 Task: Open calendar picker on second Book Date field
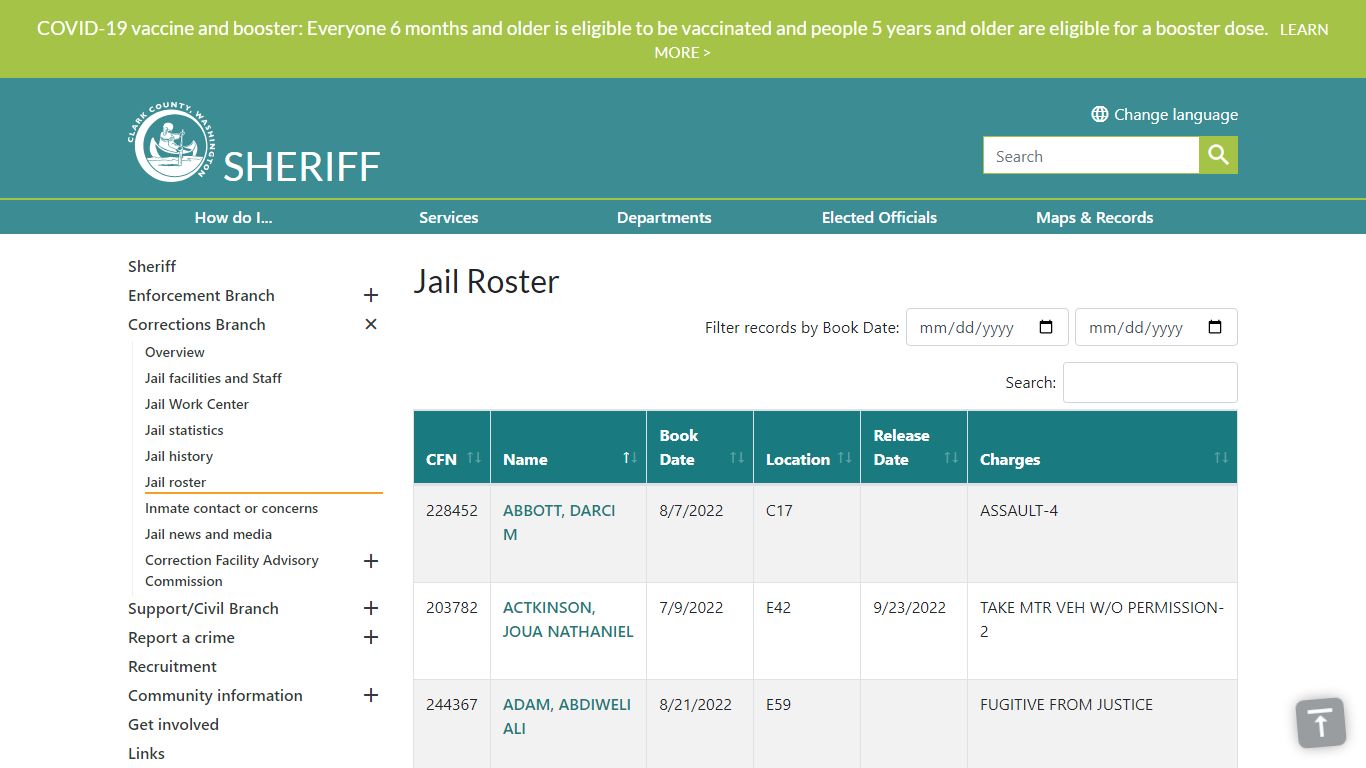[1215, 327]
